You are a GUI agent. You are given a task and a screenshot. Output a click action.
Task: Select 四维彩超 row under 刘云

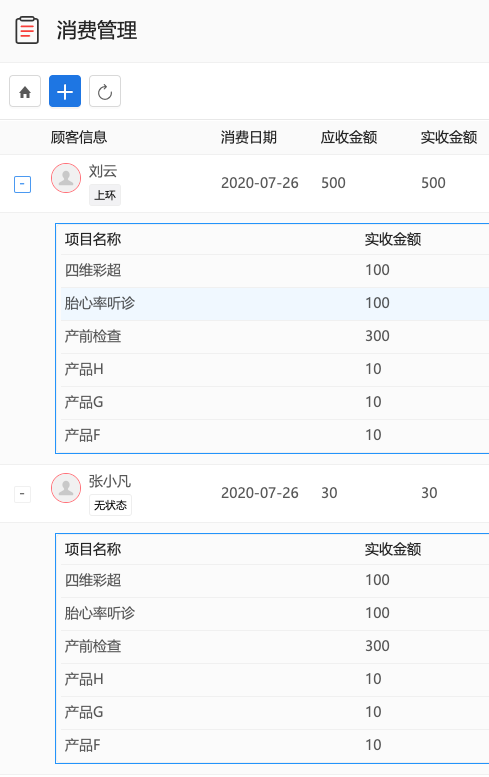pos(275,271)
